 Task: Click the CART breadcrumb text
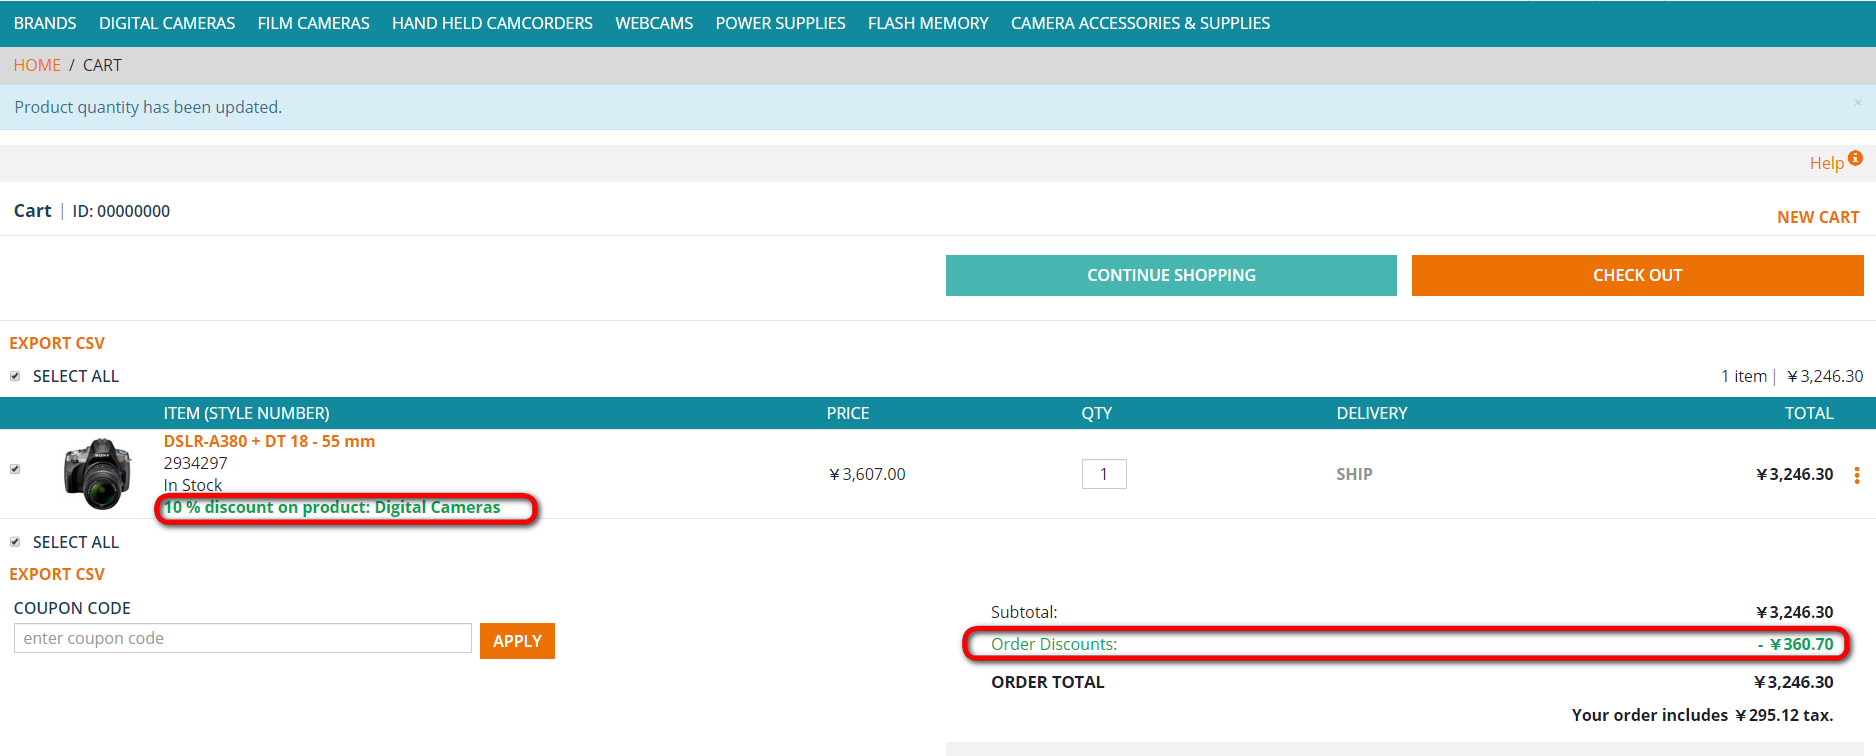102,65
